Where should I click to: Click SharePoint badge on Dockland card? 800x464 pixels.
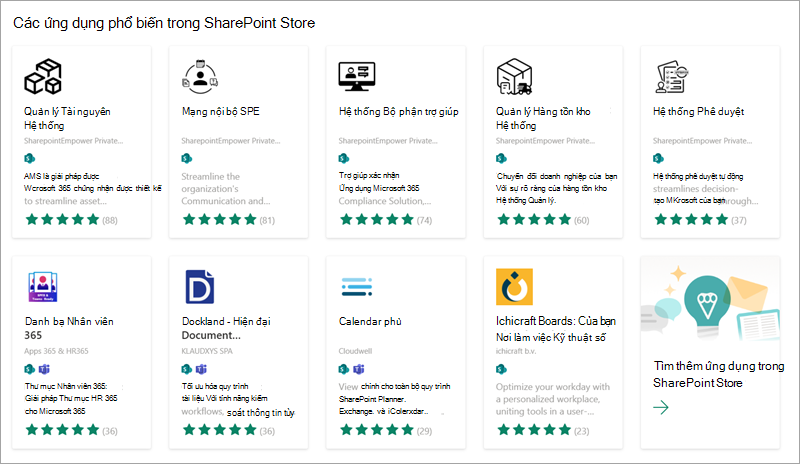tap(187, 369)
